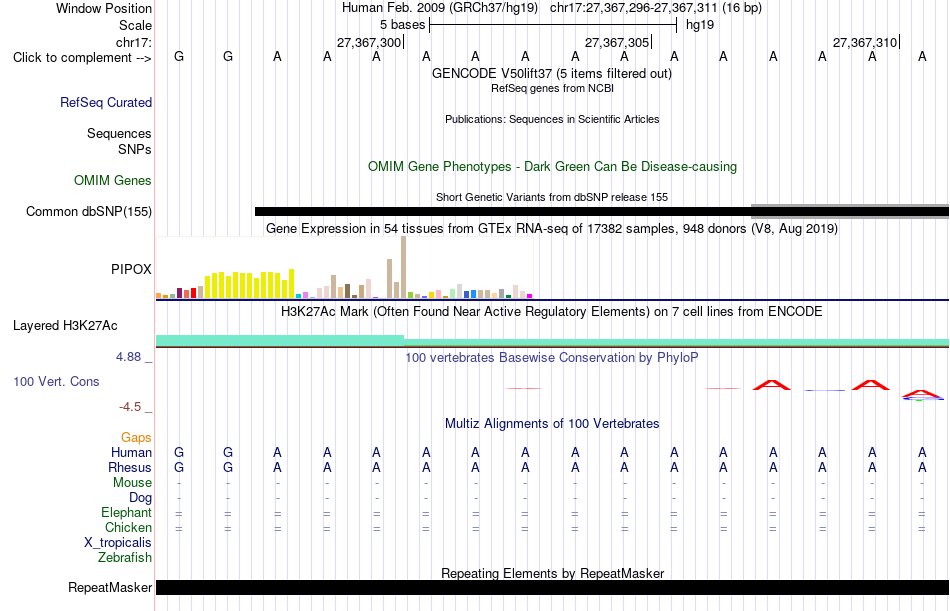Open the OMIM Genes track label
The image size is (950, 611).
coord(113,181)
